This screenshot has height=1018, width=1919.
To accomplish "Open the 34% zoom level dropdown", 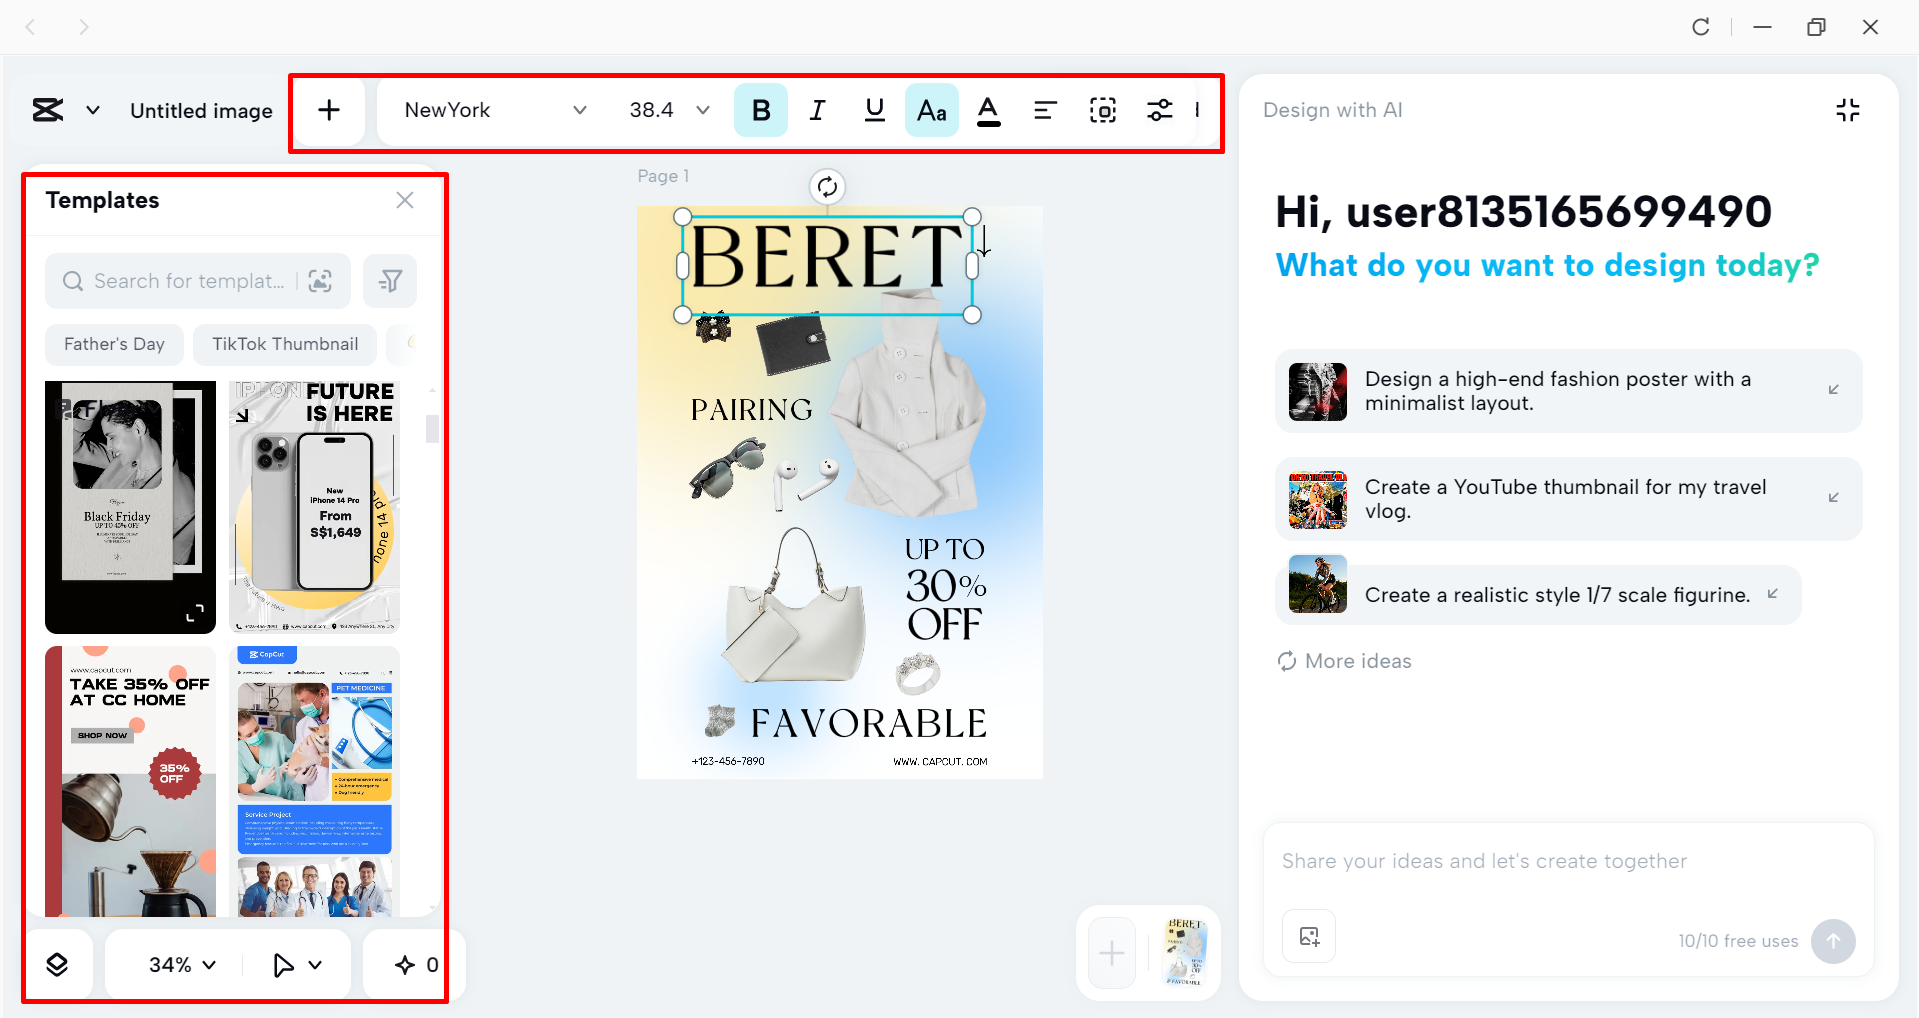I will [180, 963].
